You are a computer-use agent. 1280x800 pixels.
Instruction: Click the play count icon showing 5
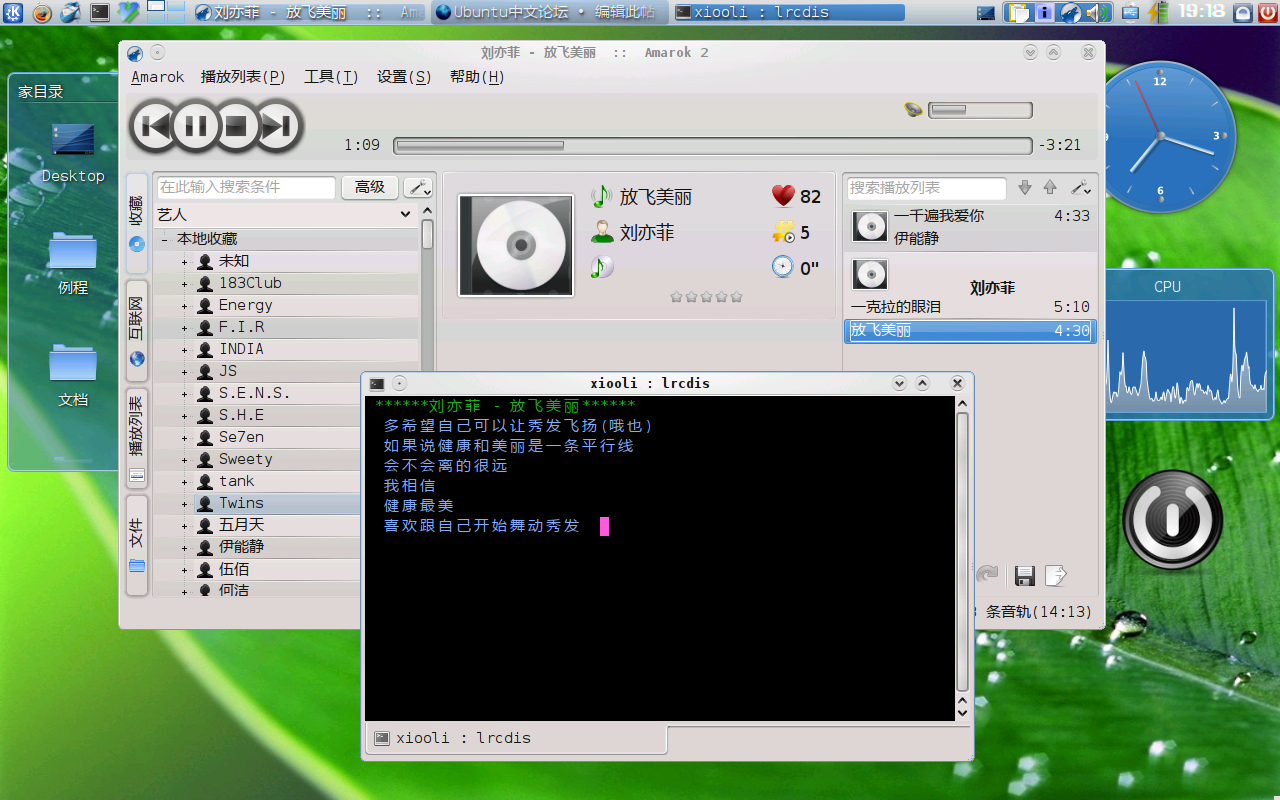point(783,232)
